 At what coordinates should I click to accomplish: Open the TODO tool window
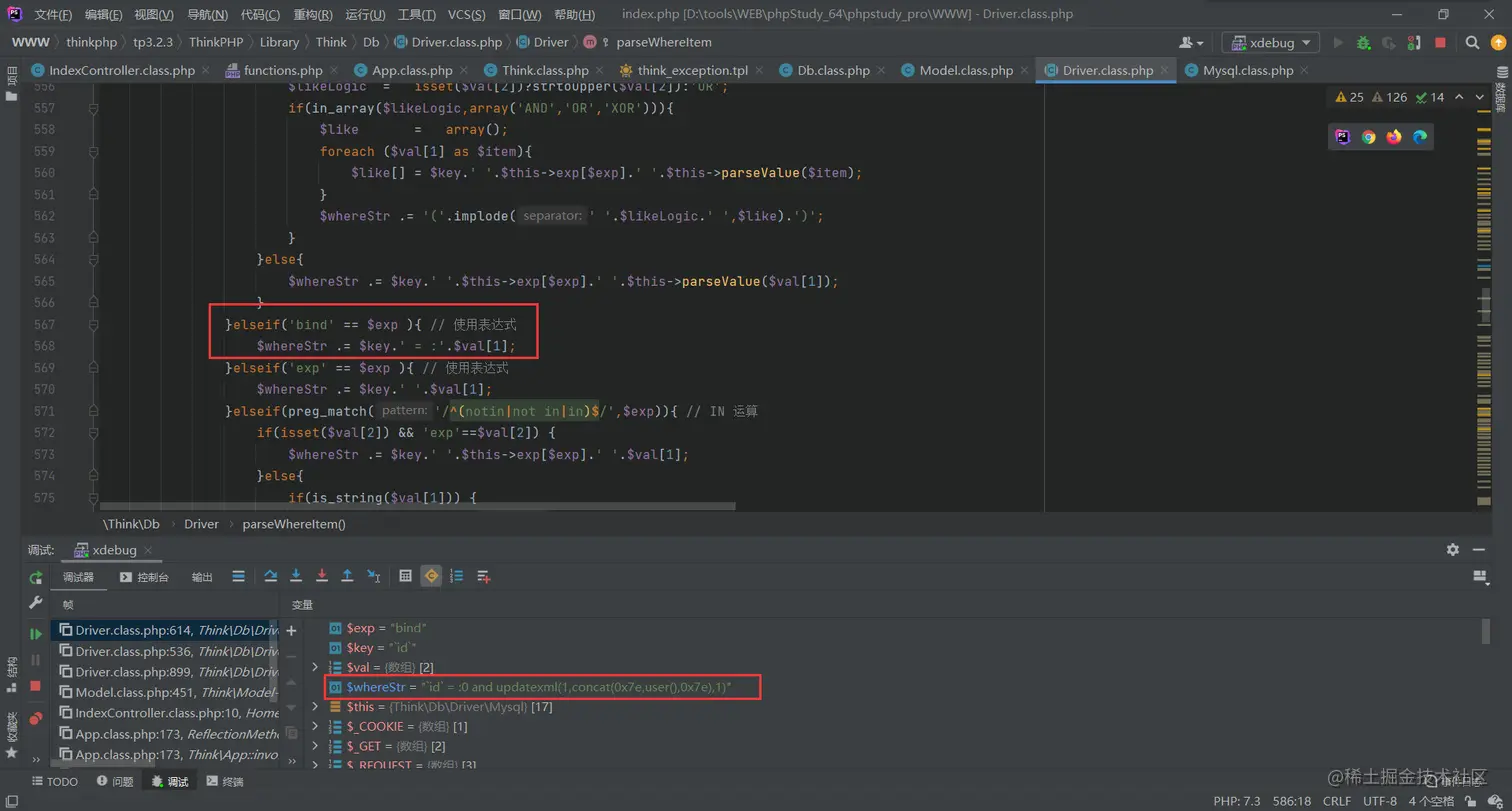pos(54,782)
